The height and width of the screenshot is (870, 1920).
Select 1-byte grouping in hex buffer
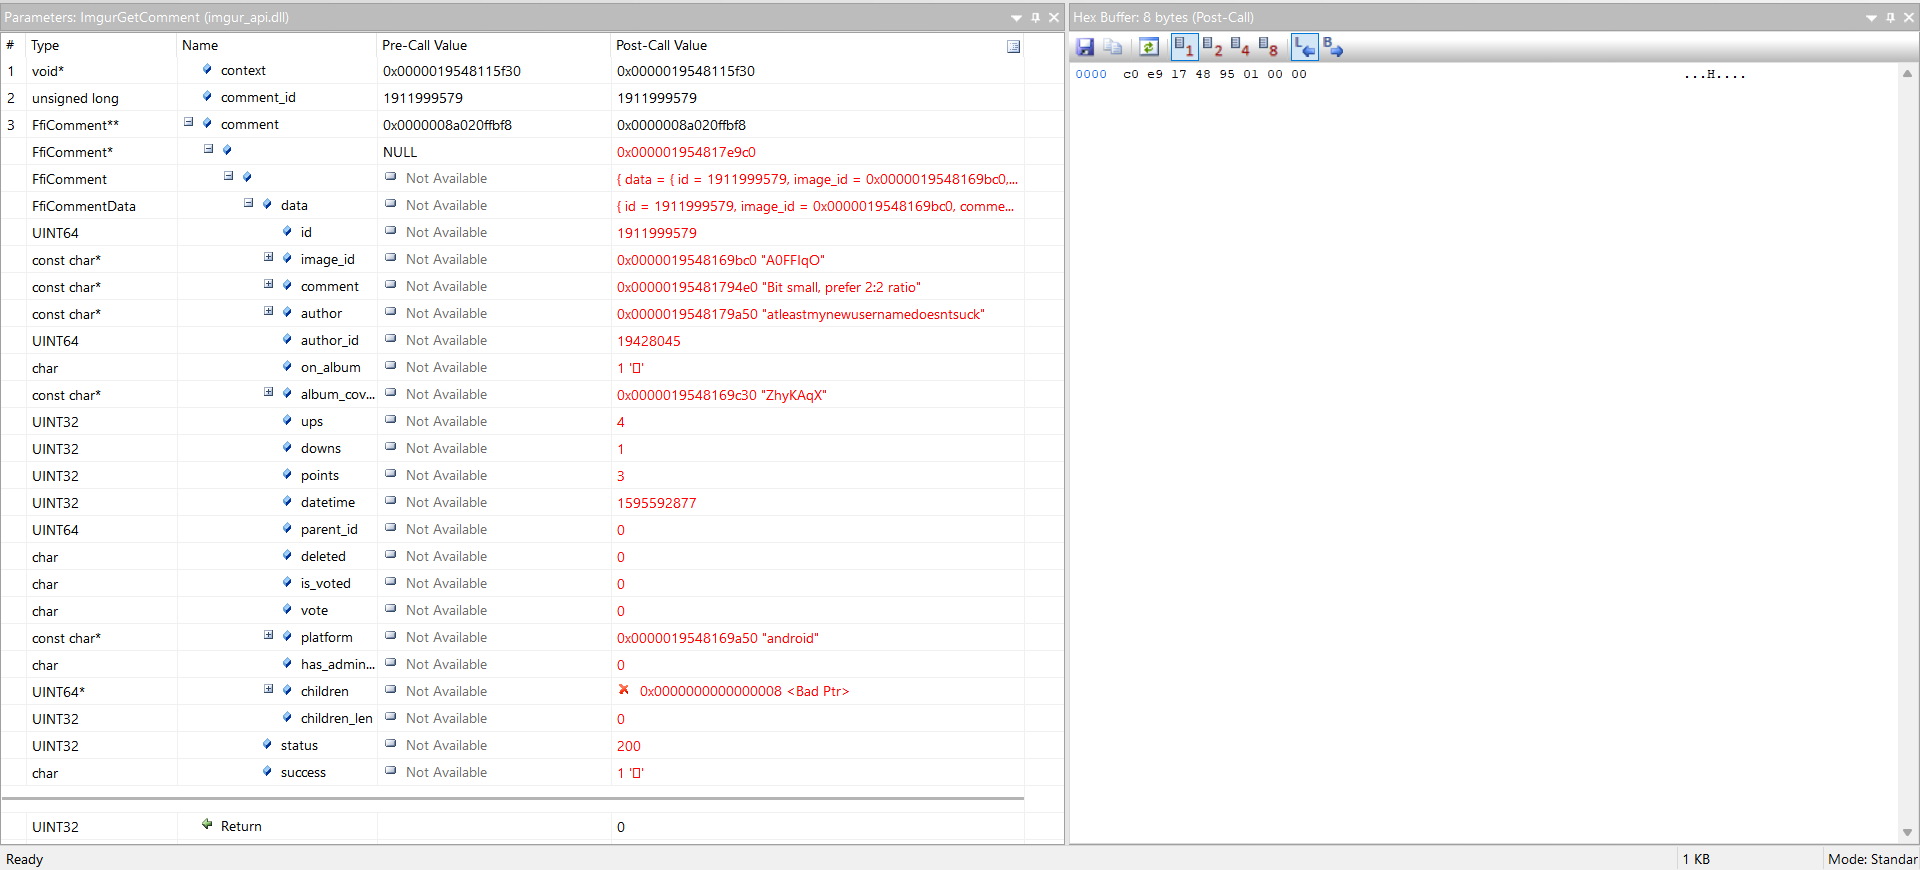[x=1184, y=47]
